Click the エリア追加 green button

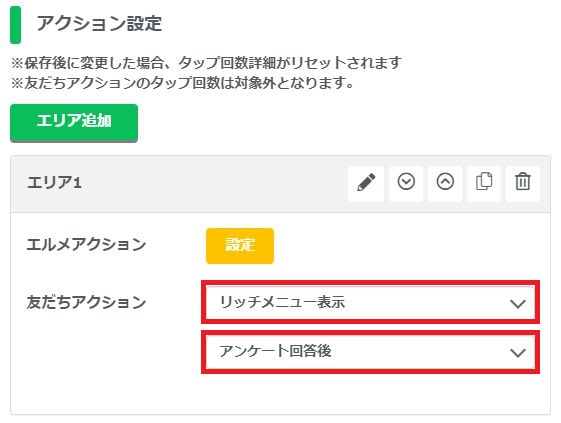click(x=74, y=123)
